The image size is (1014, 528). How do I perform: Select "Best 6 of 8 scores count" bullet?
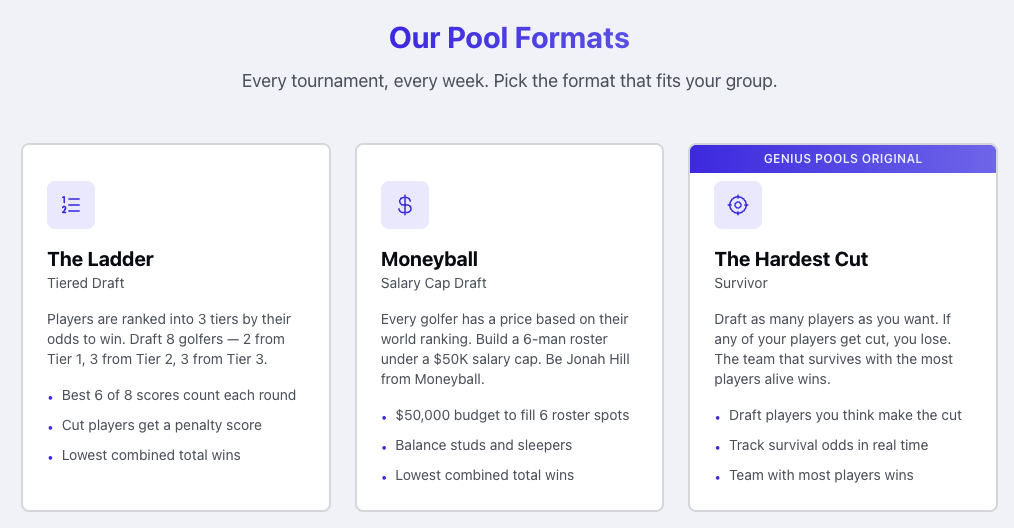point(179,395)
